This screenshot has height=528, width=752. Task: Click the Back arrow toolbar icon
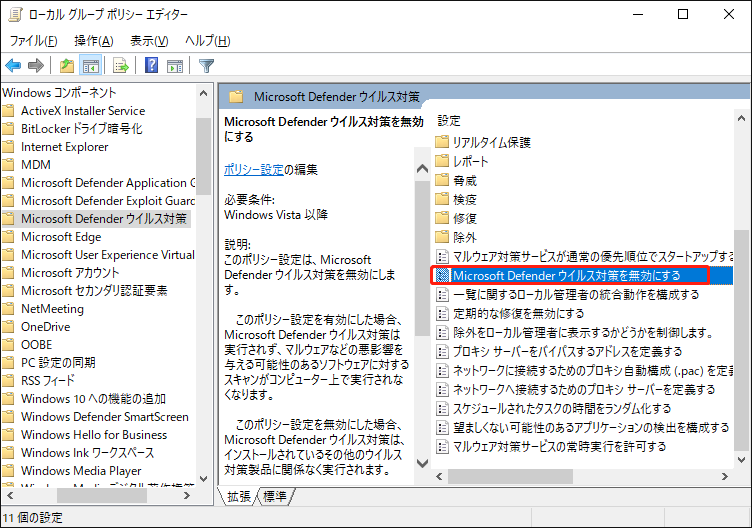(x=13, y=65)
